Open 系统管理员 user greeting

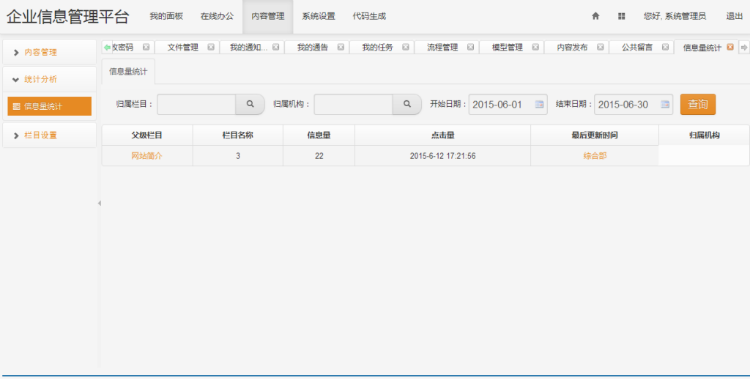point(674,16)
